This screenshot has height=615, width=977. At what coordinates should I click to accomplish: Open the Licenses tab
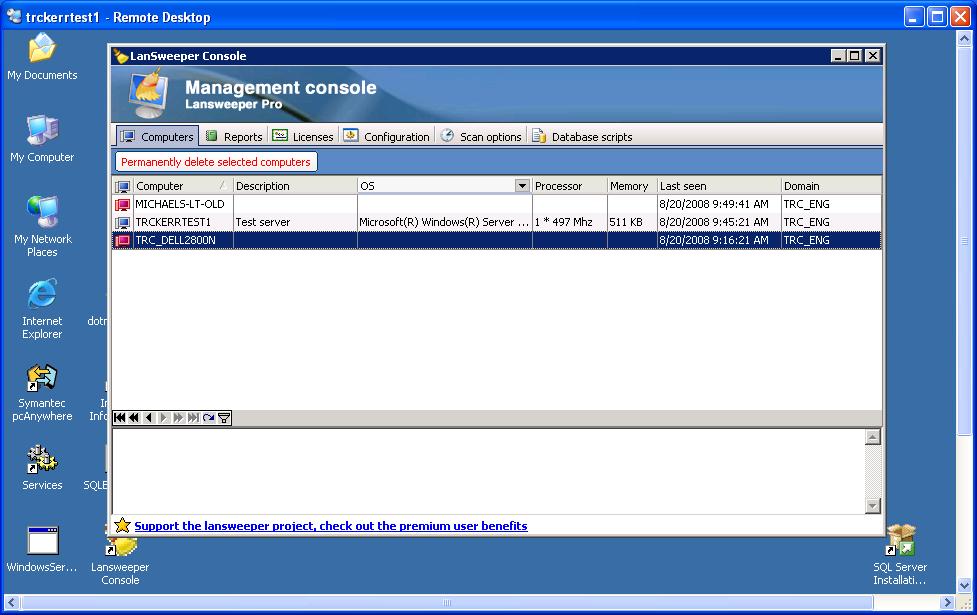303,137
